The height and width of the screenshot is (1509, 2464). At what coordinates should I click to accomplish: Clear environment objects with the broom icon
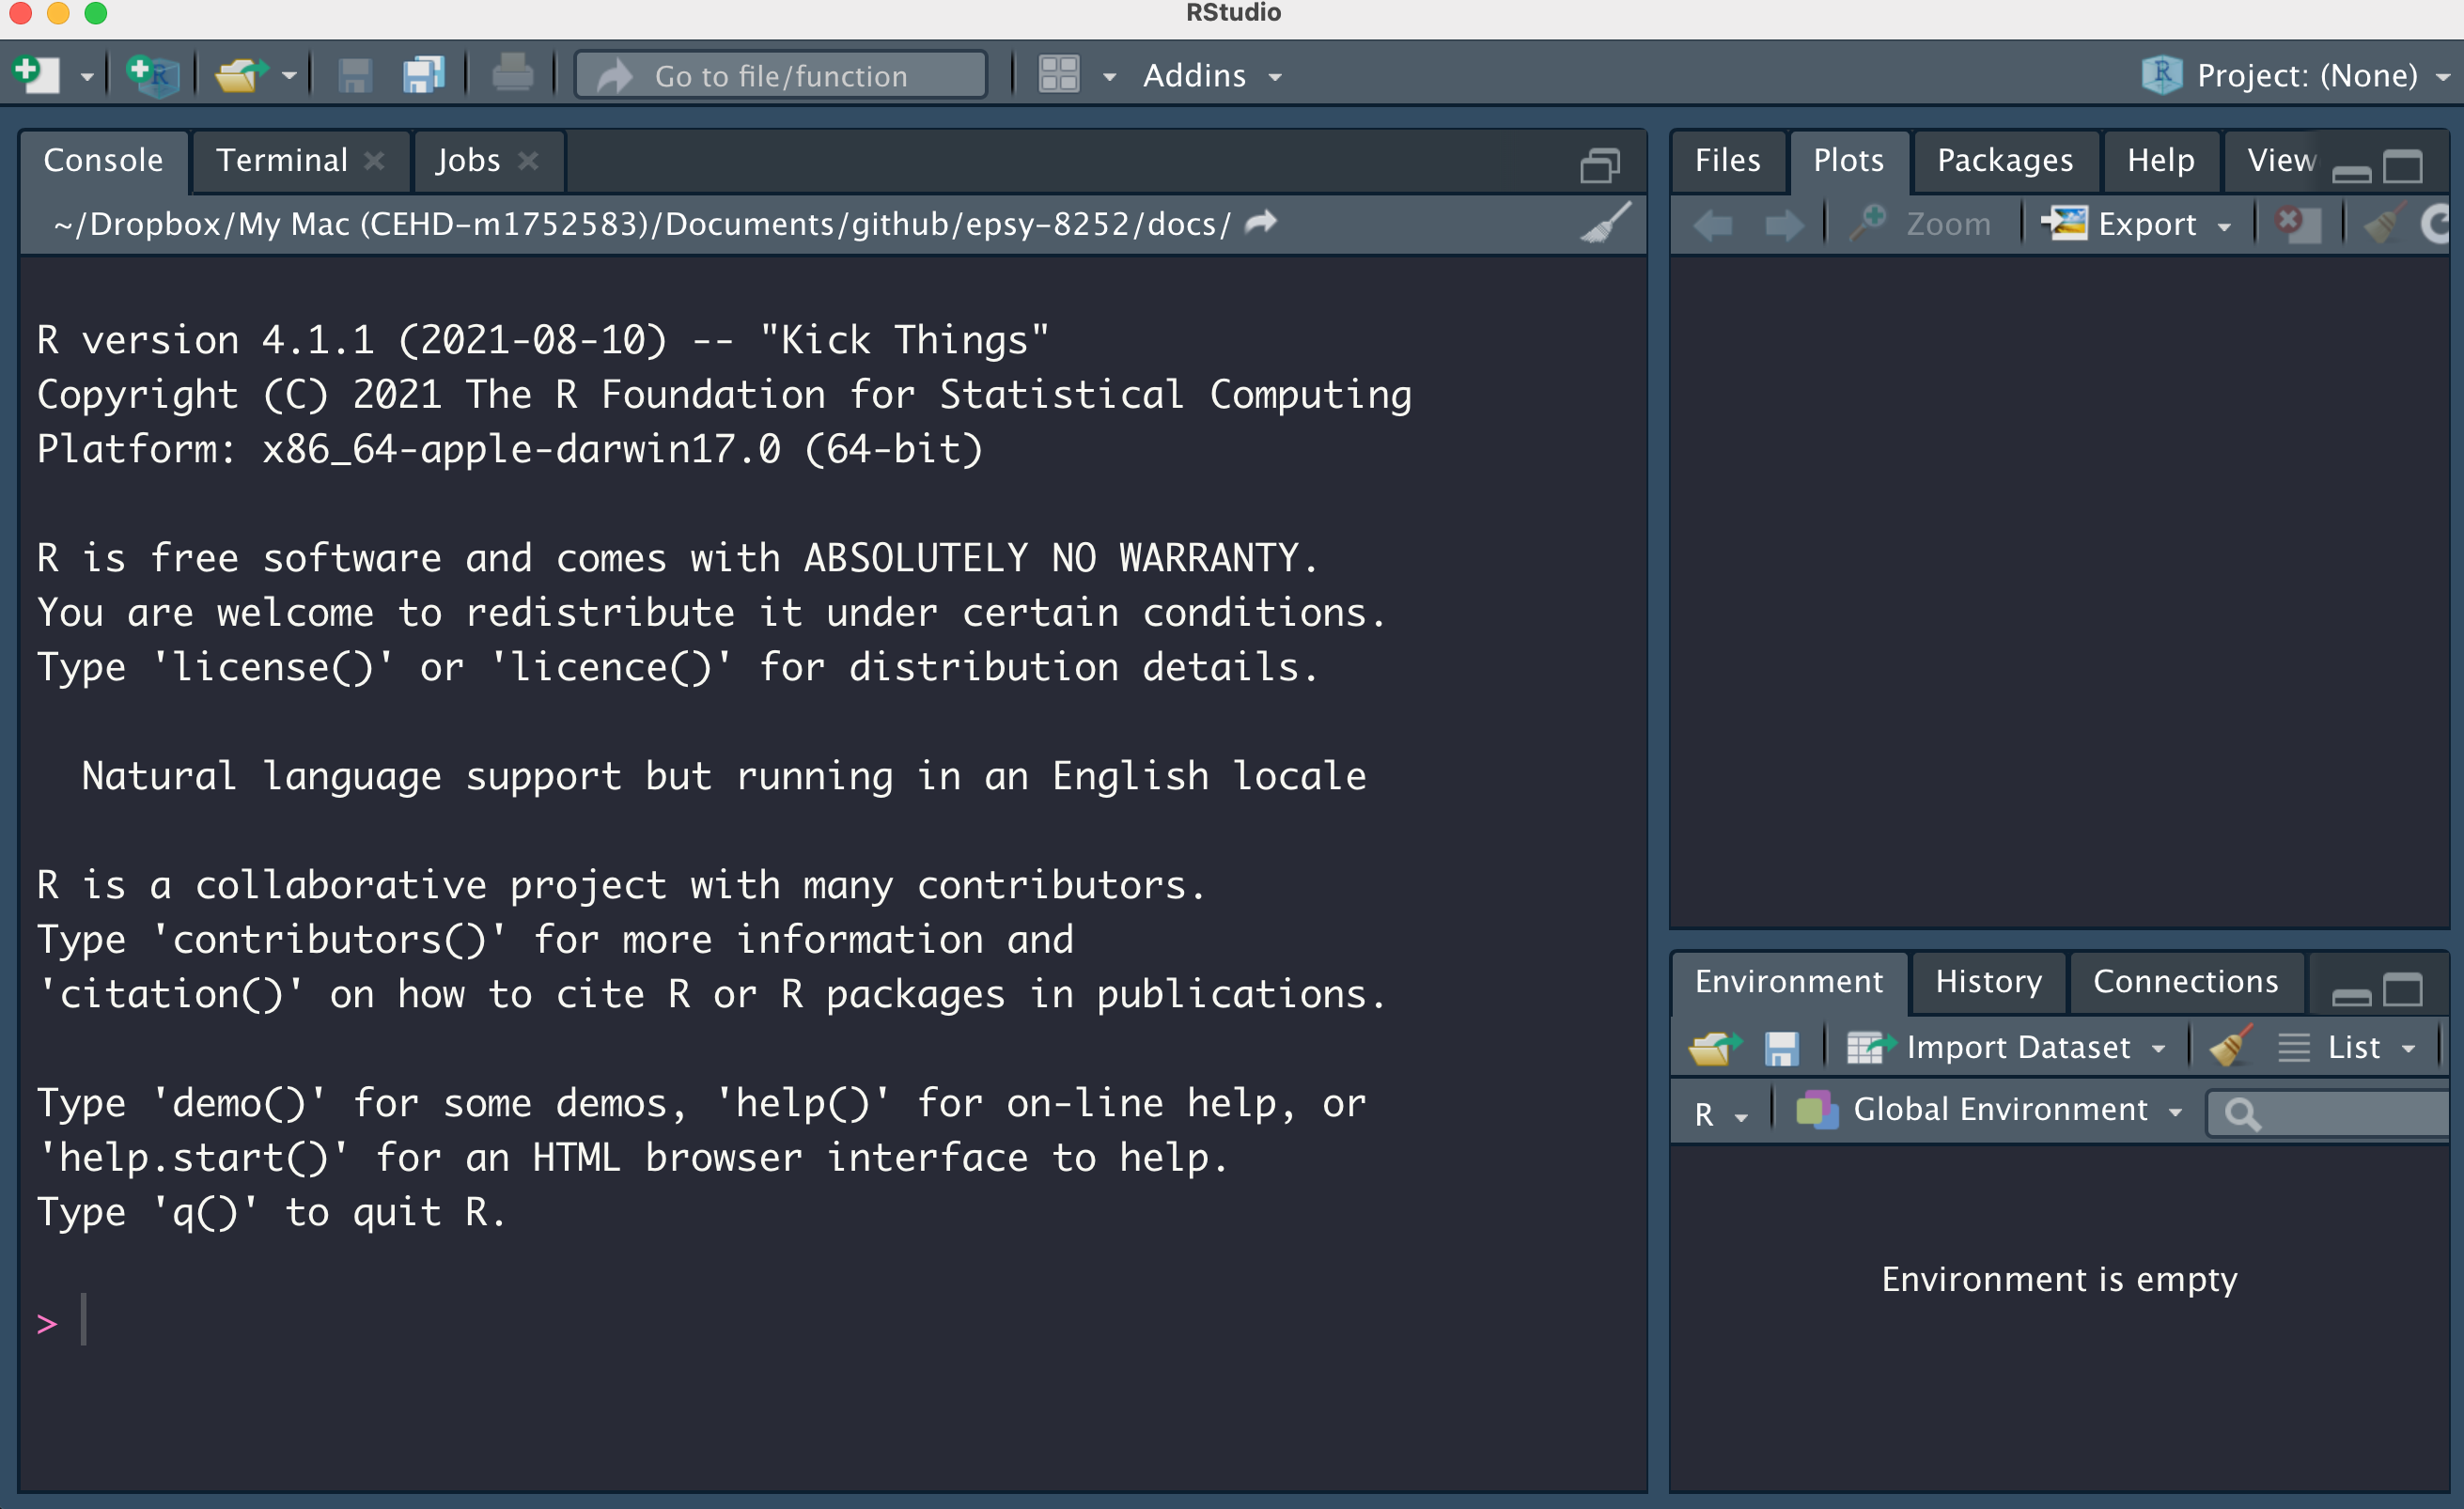2230,1047
